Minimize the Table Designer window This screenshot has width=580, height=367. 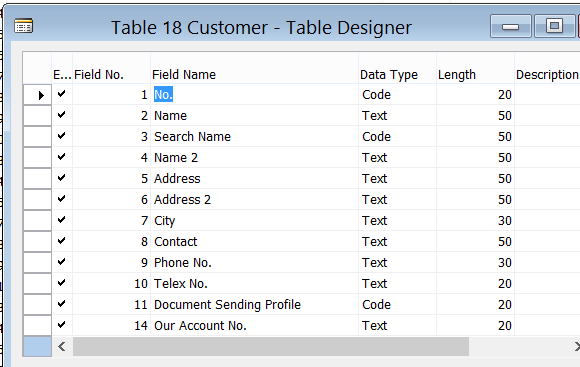[511, 26]
